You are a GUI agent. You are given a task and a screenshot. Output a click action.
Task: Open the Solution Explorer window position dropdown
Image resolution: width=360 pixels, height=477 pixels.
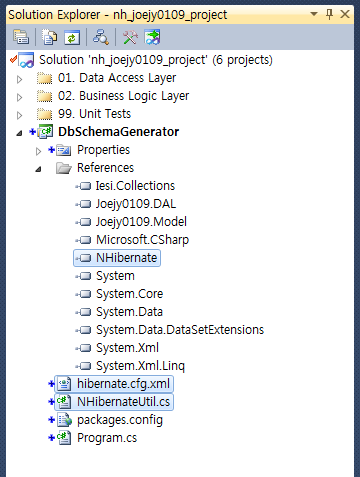tap(314, 14)
